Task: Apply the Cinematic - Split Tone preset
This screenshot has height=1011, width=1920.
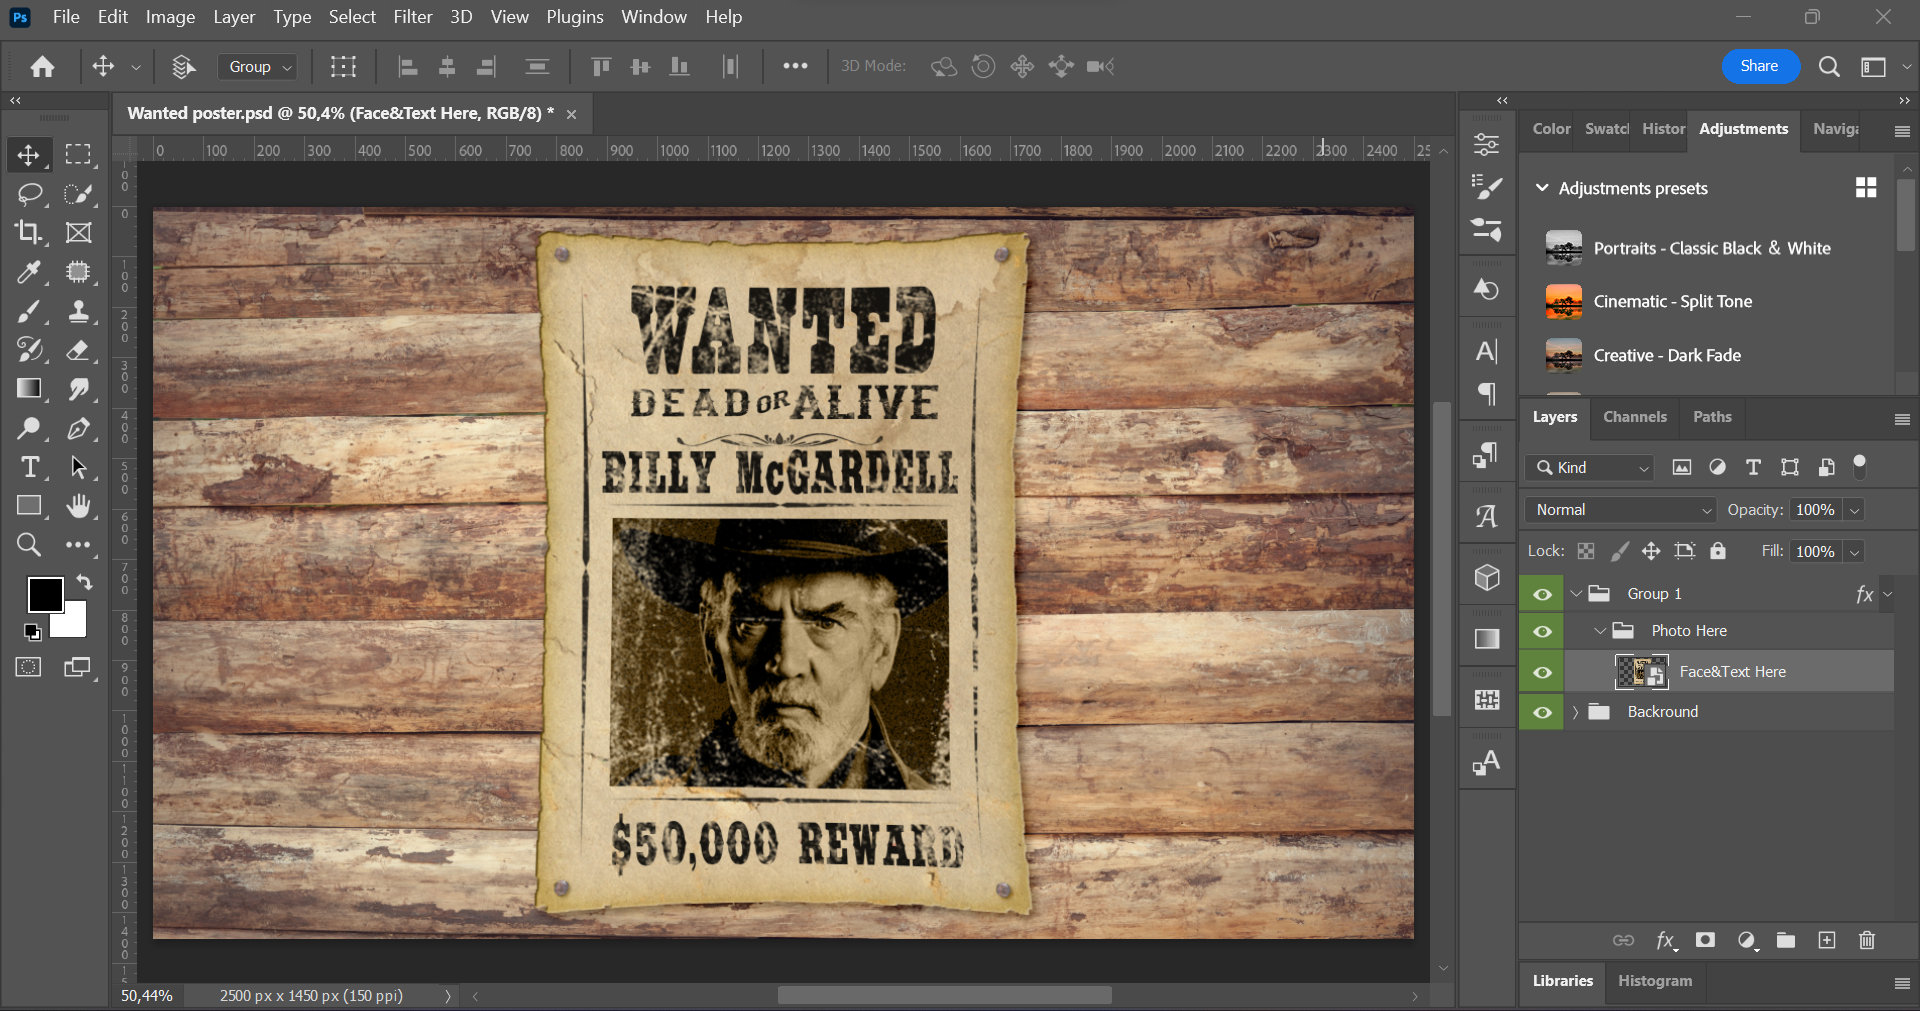Action: 1673,301
